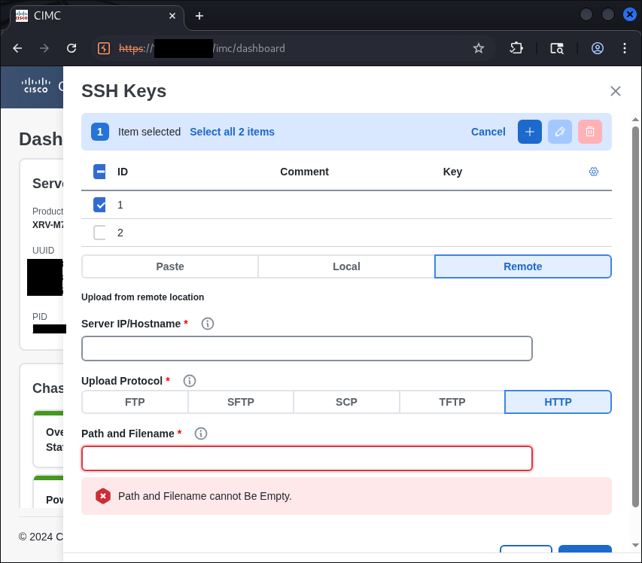The image size is (642, 563).
Task: Click the Comment column header
Action: coord(304,172)
